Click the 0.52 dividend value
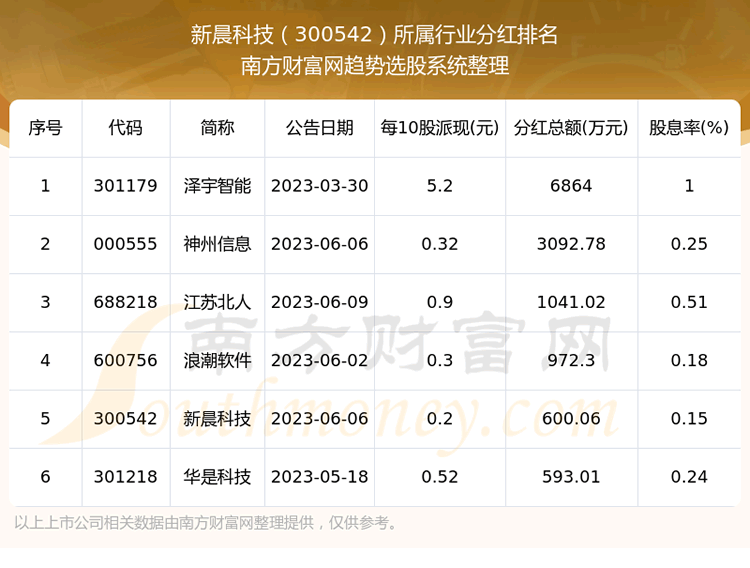 pos(440,477)
